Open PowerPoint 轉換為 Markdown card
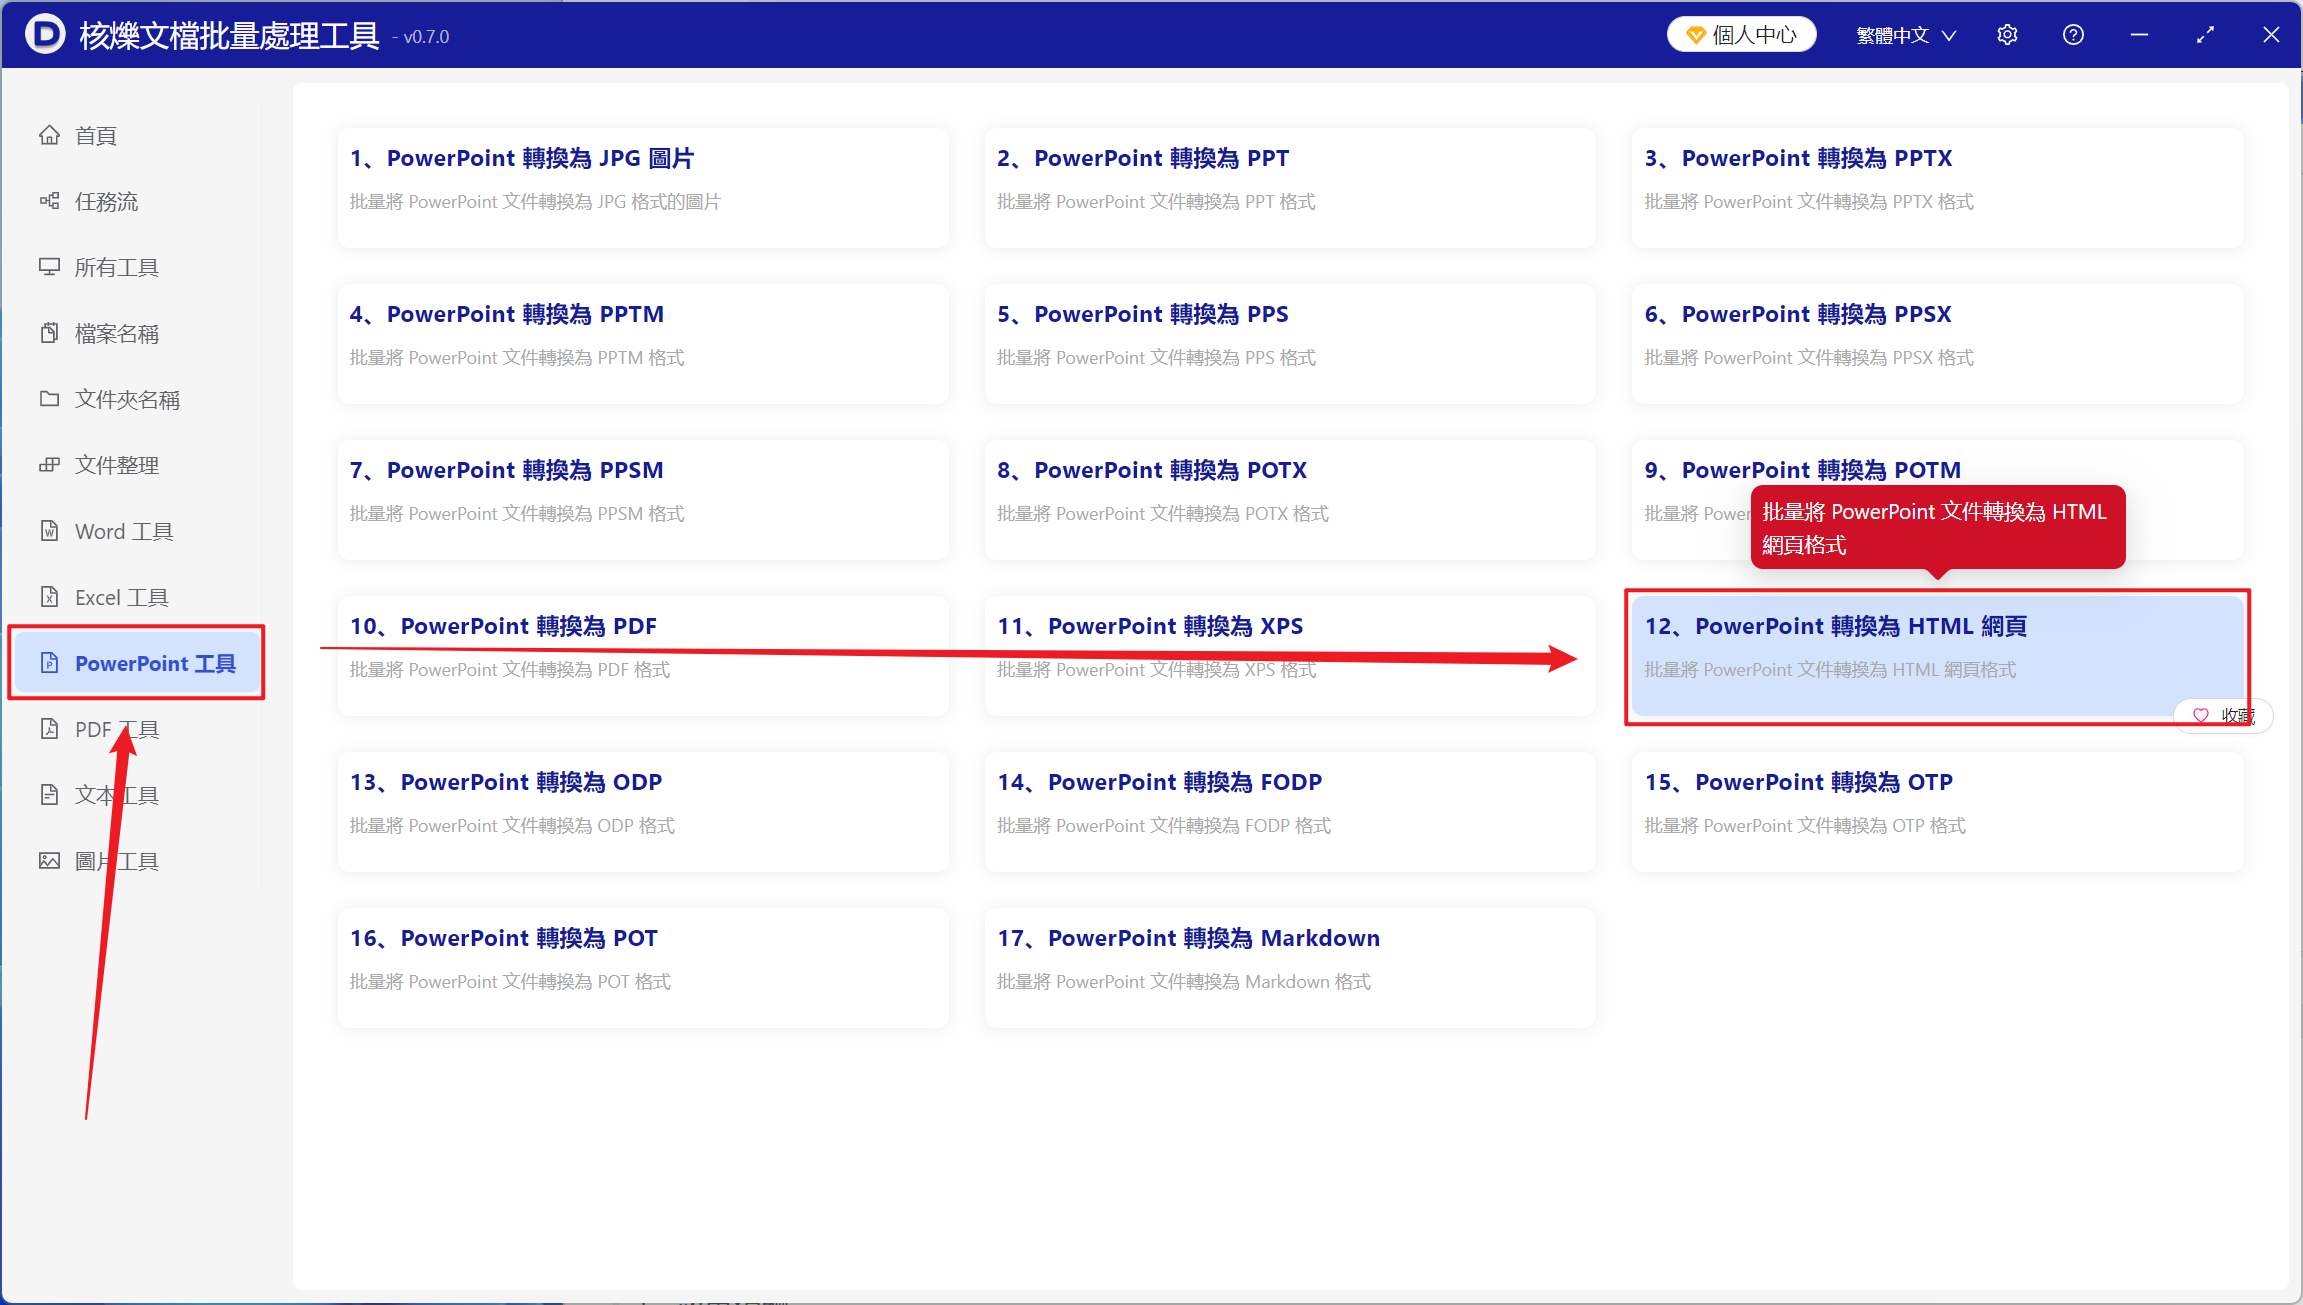 click(1290, 968)
